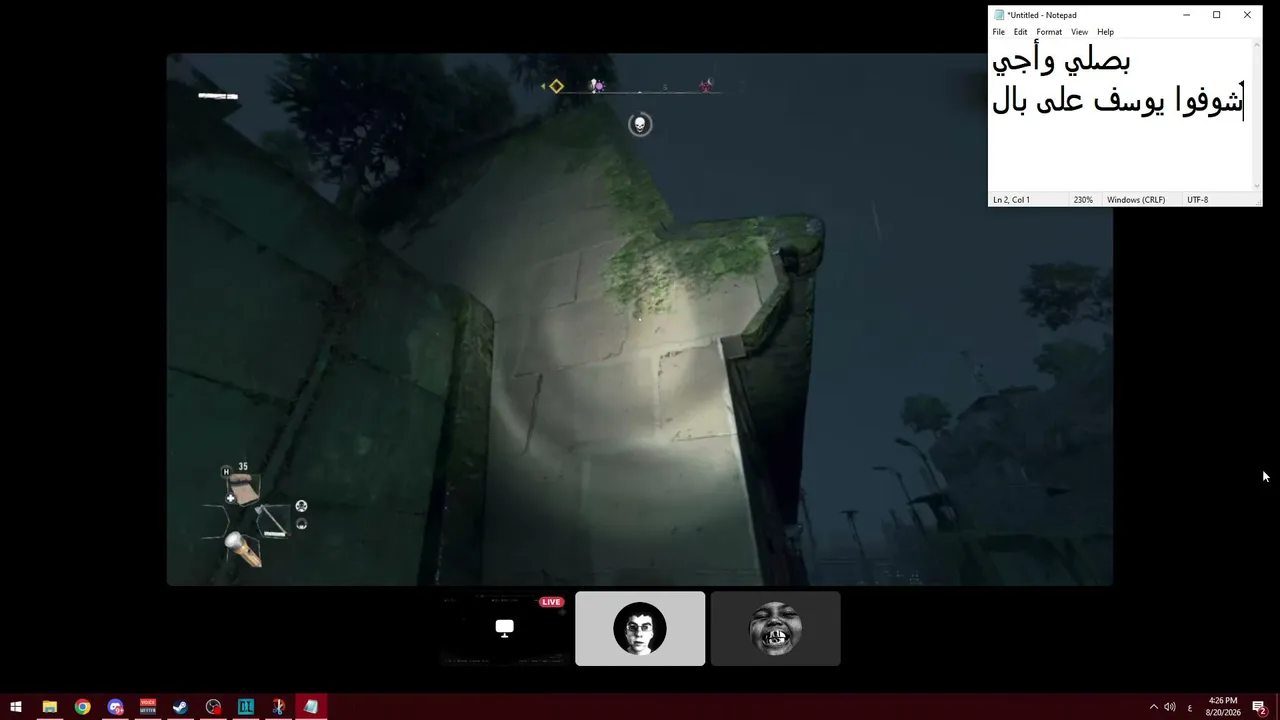Screen dimensions: 1280x720
Task: Click the Windows (CRLF) status entry
Action: click(1136, 200)
